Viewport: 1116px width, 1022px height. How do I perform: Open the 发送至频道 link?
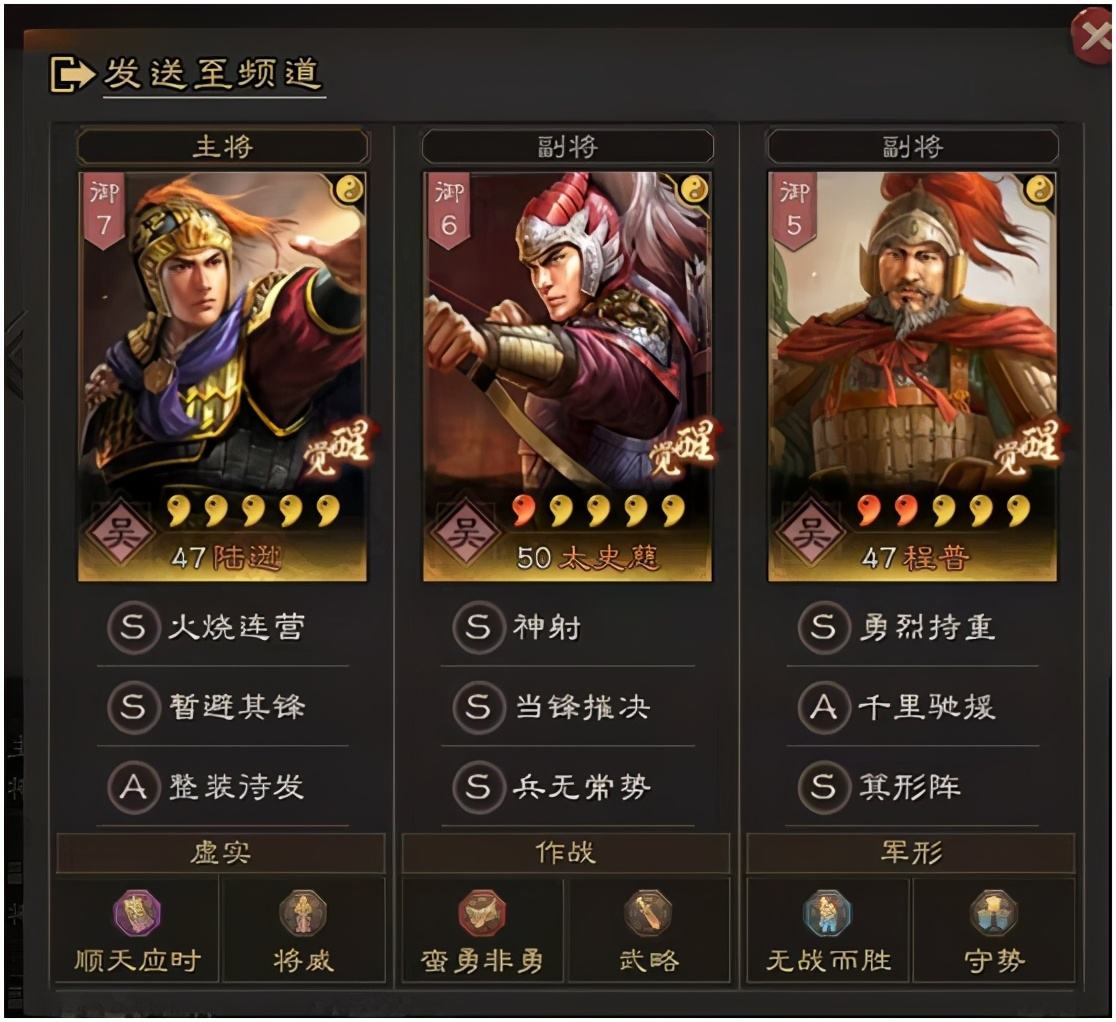click(x=214, y=74)
